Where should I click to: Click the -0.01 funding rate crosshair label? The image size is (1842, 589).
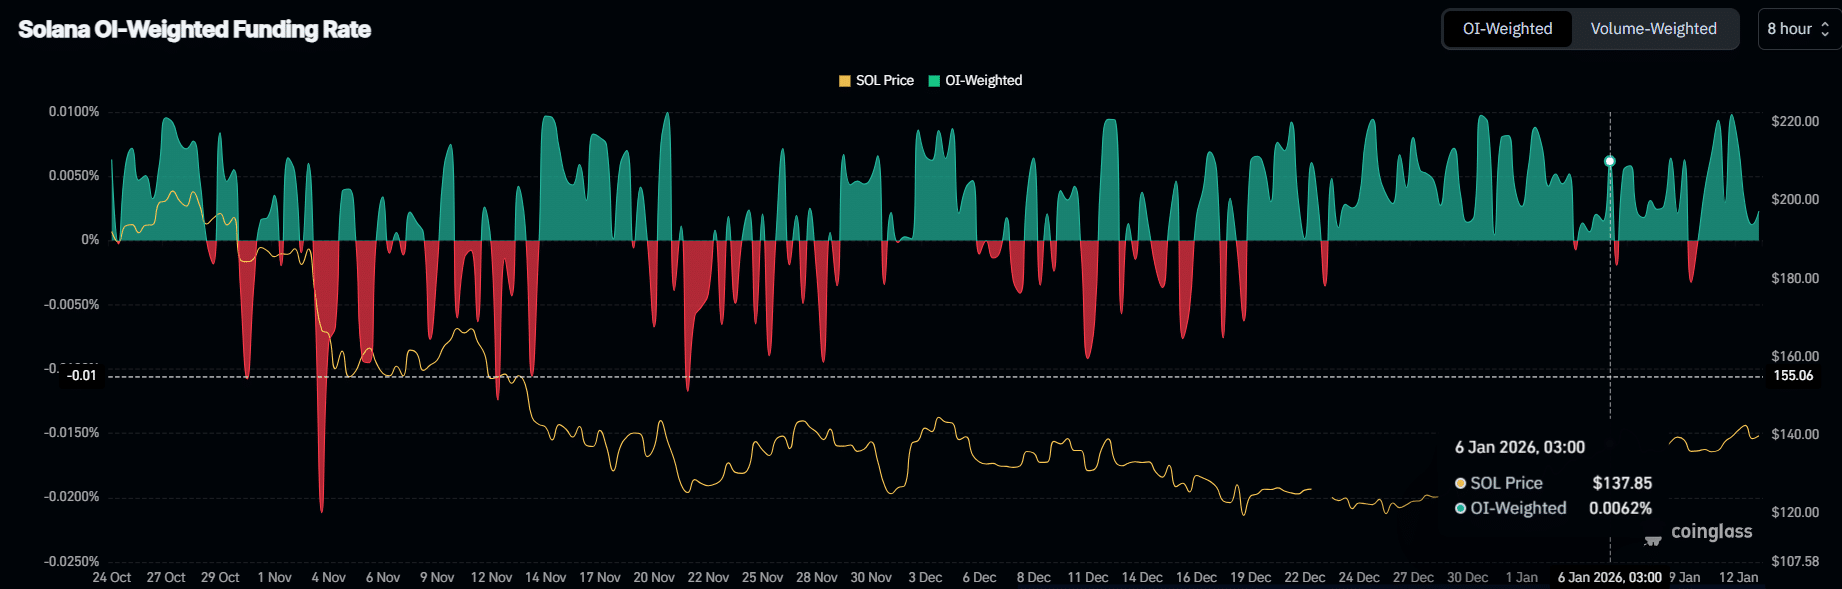pos(82,376)
